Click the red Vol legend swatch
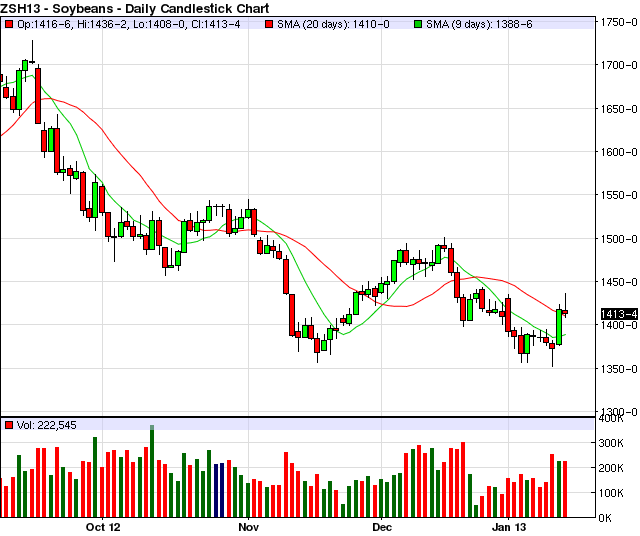 (x=9, y=425)
